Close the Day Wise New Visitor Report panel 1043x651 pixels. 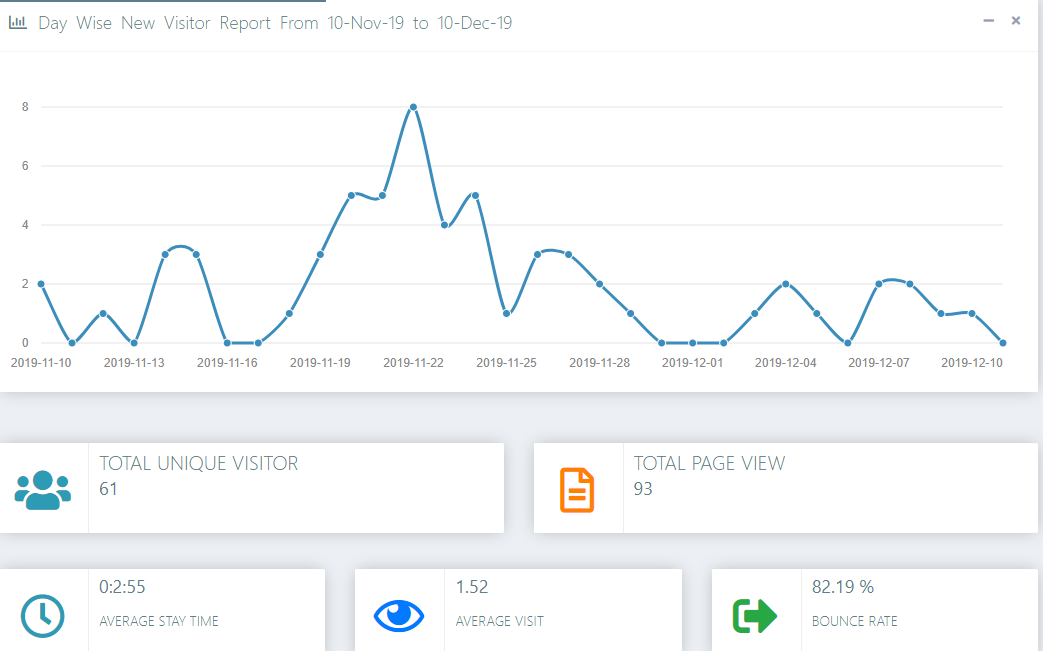coord(1016,21)
